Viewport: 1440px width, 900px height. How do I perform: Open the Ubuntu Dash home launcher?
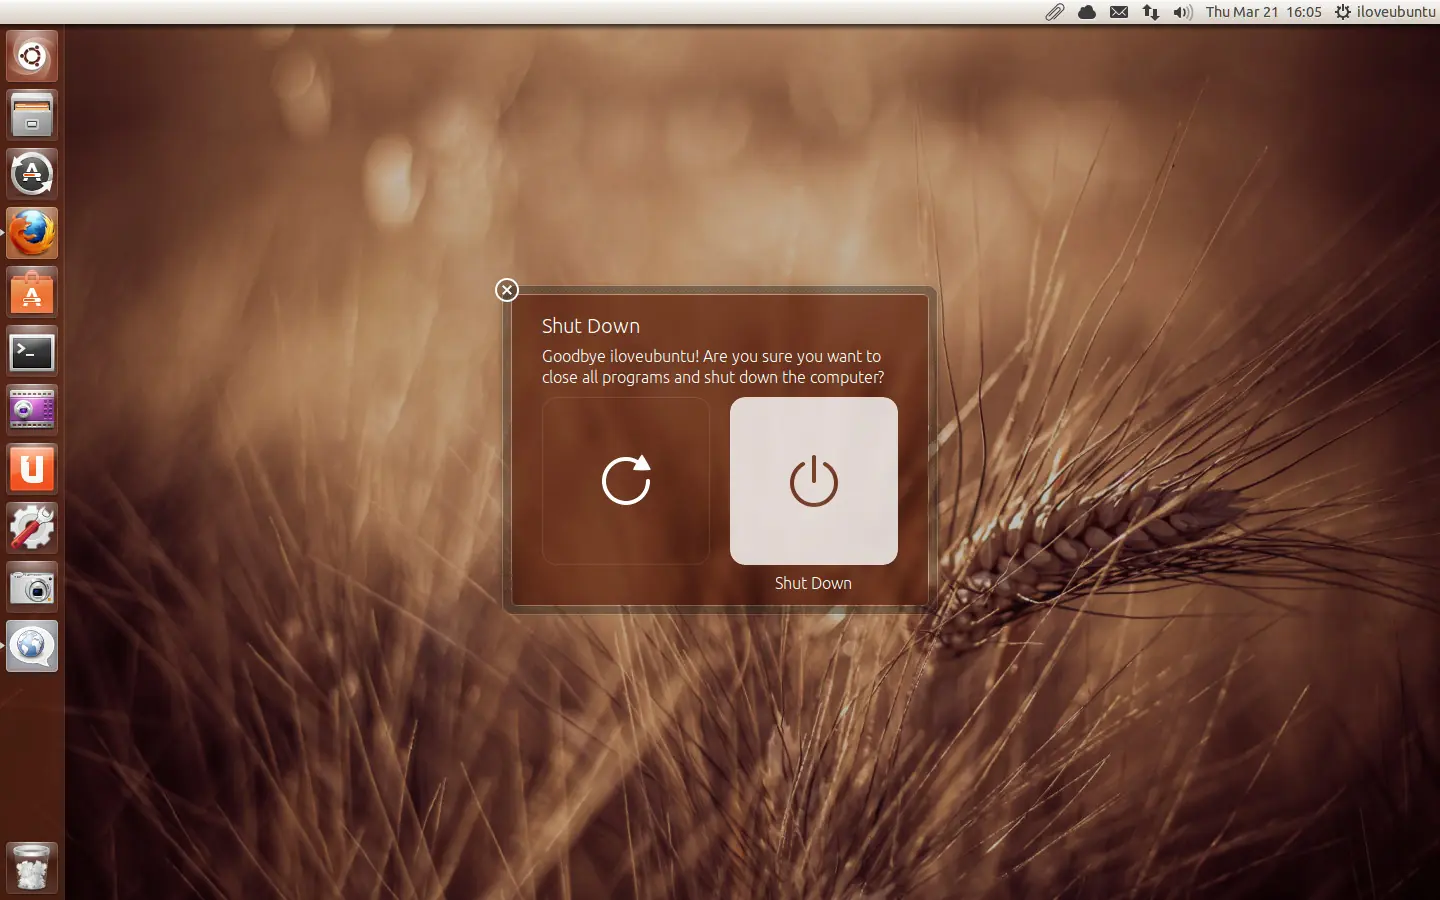point(32,56)
